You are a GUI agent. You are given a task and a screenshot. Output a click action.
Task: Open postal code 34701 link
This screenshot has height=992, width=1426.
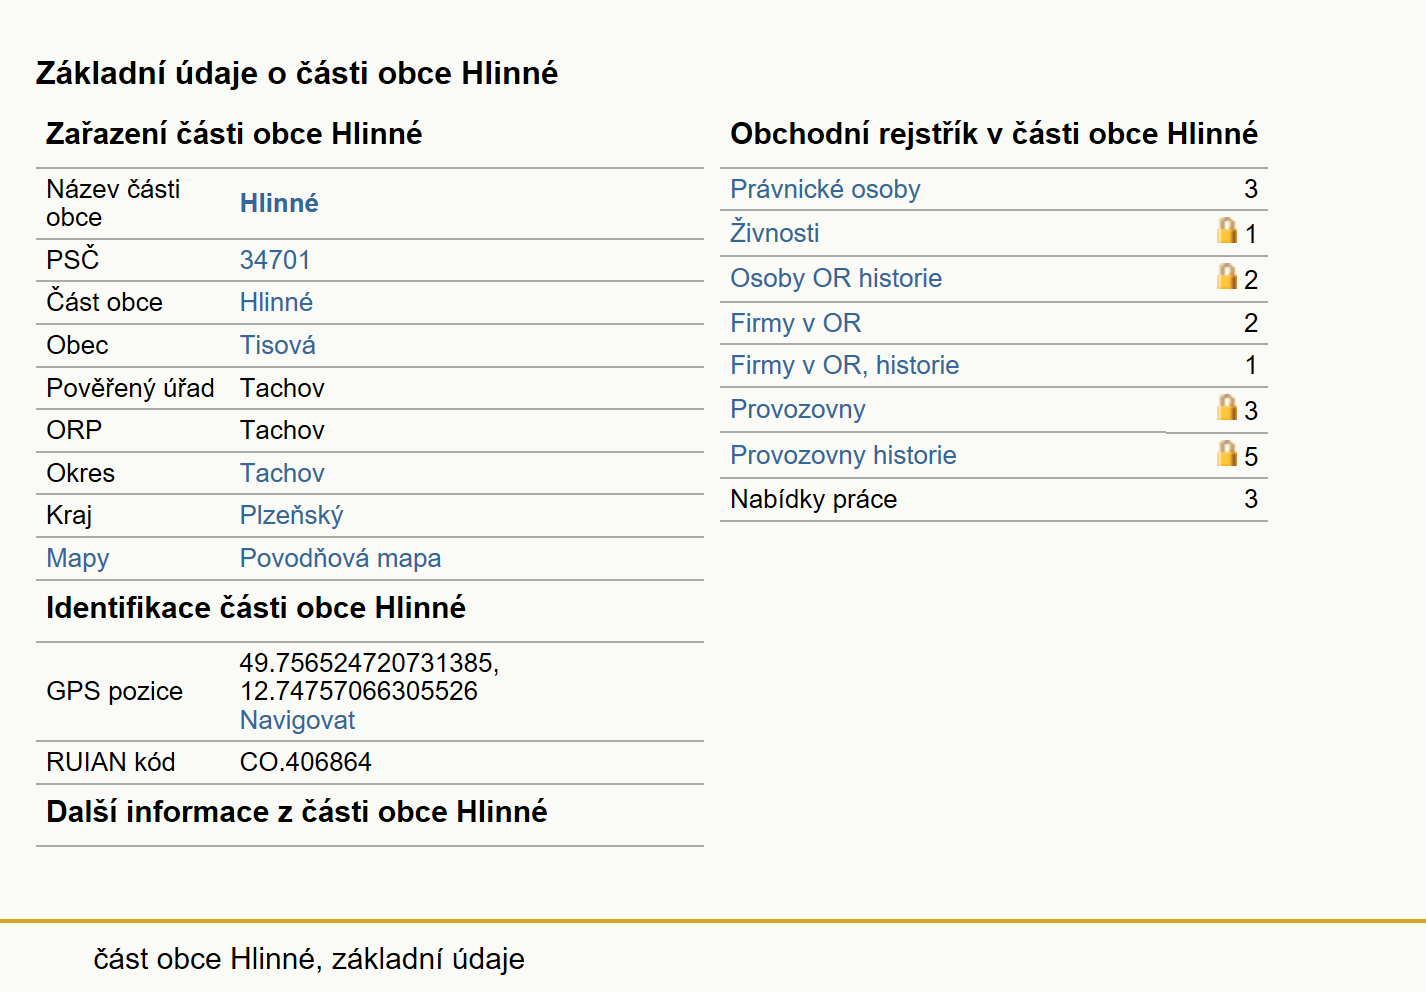(x=275, y=260)
